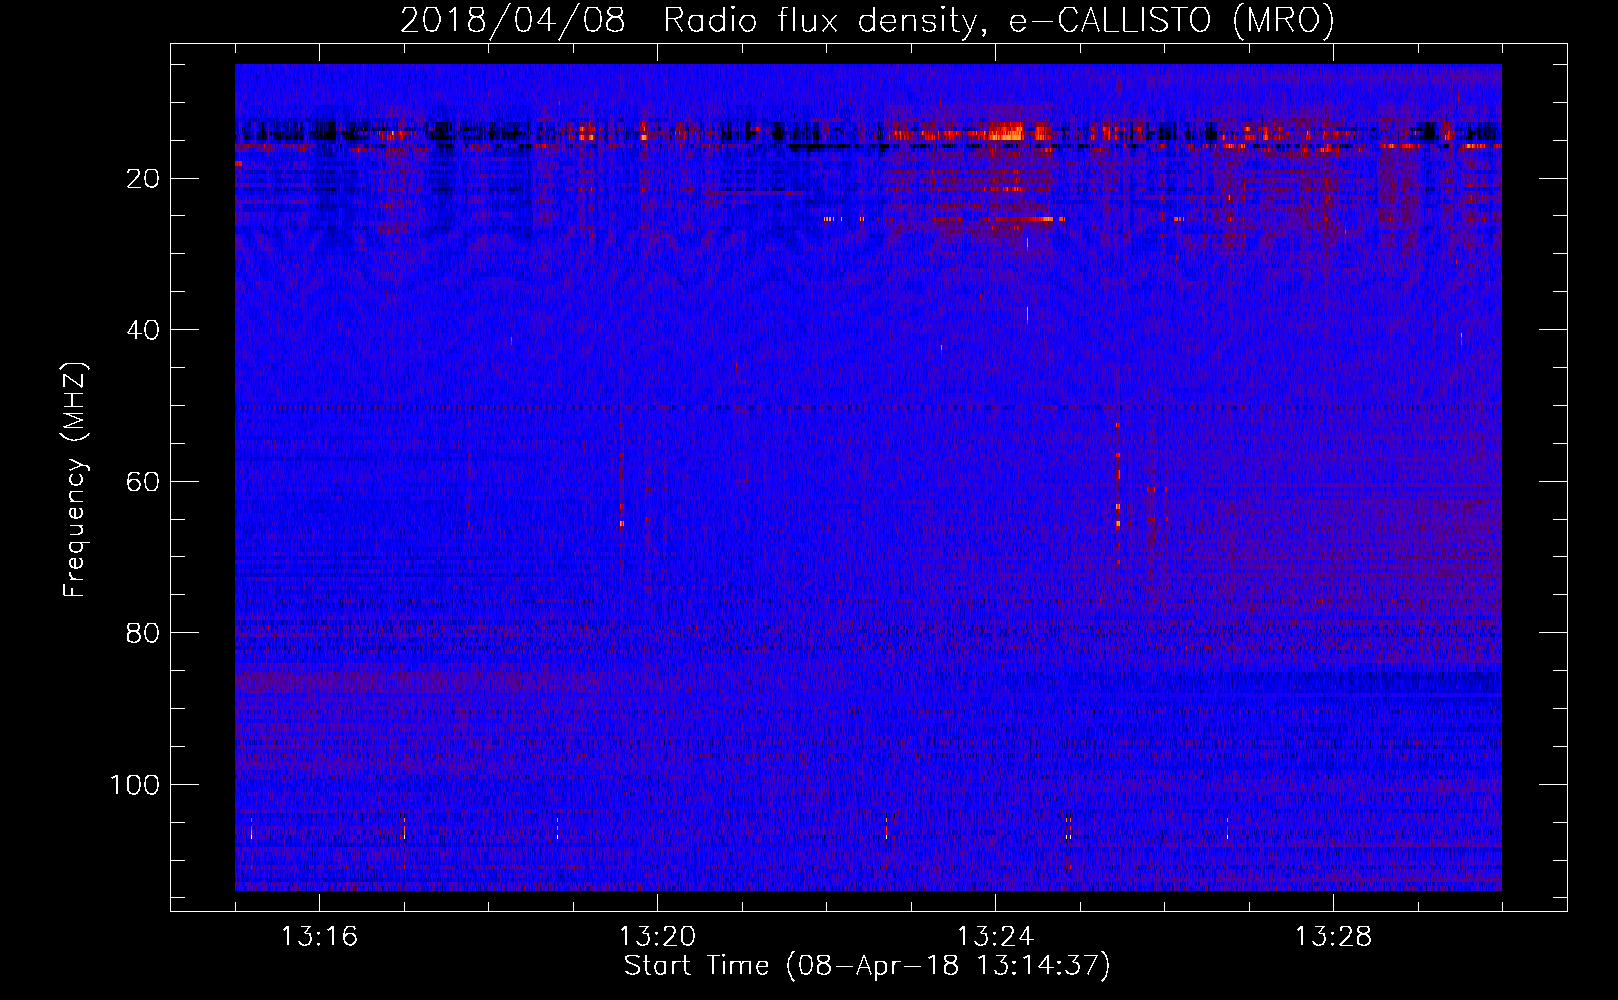Click the 'Start Time (08-Apr-18 13:14:37)' label
Screen dimensions: 1618x1000
click(x=867, y=966)
